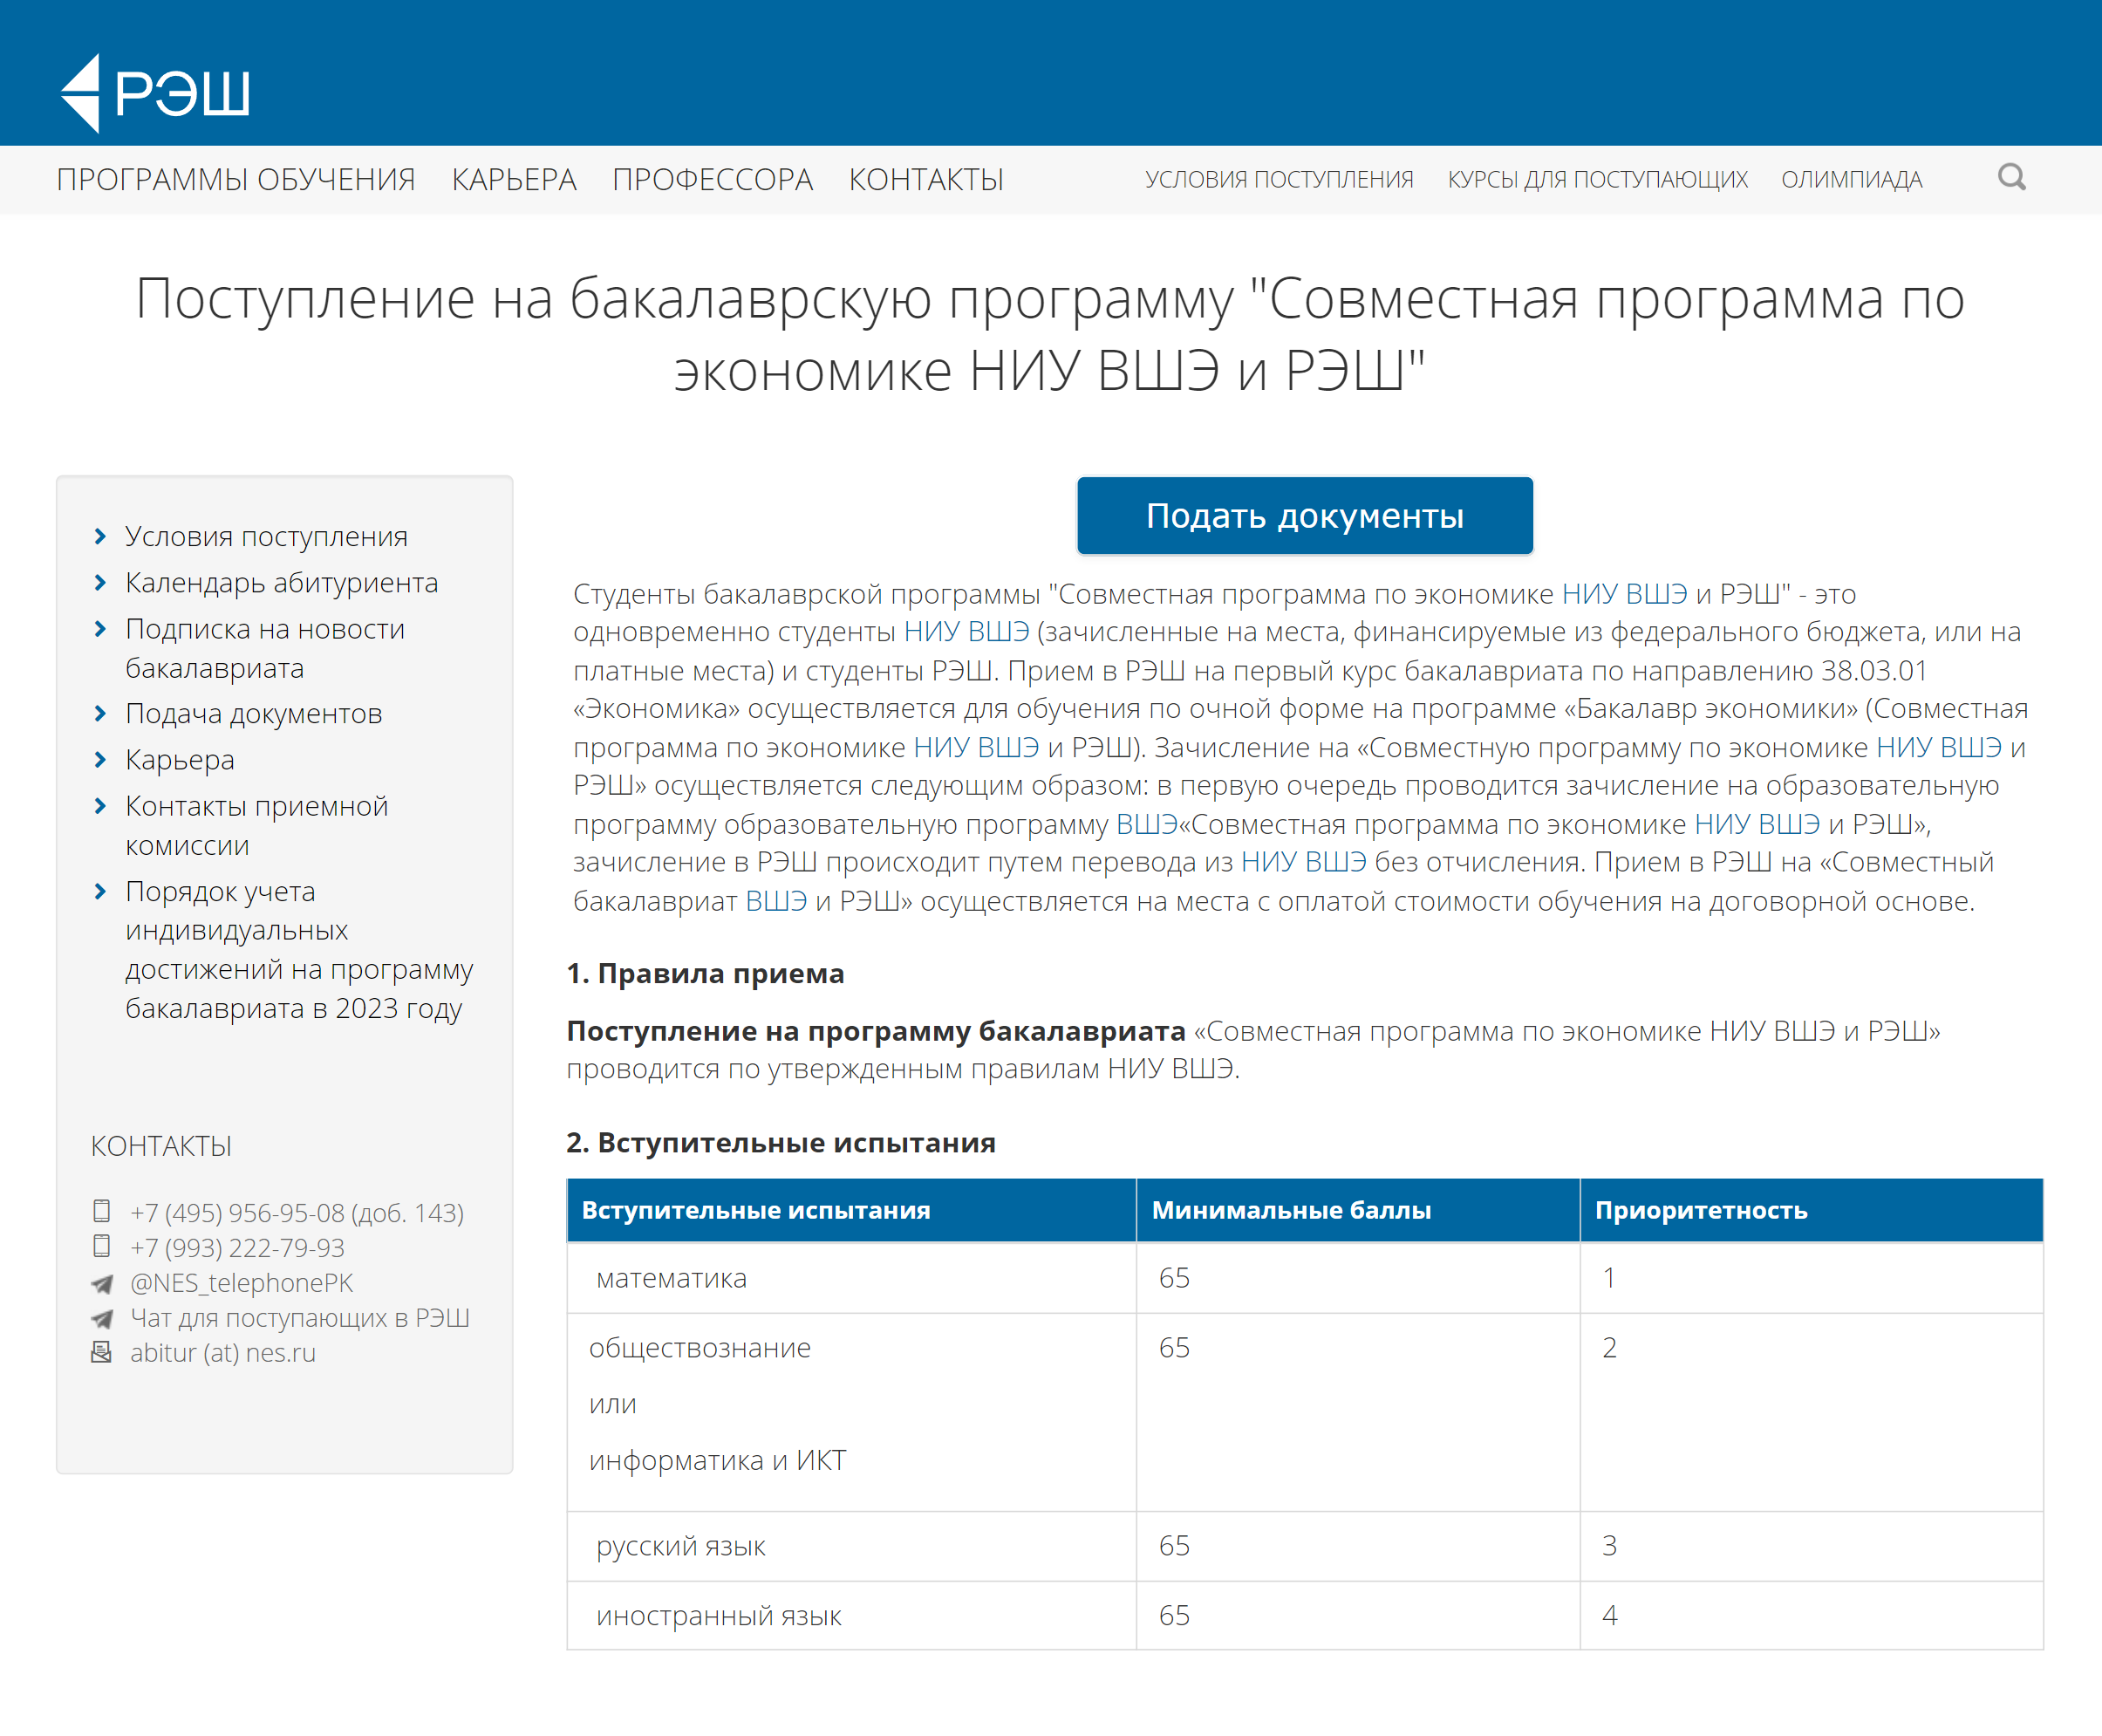Click priority value 4 in иностранный язык row

[1609, 1616]
